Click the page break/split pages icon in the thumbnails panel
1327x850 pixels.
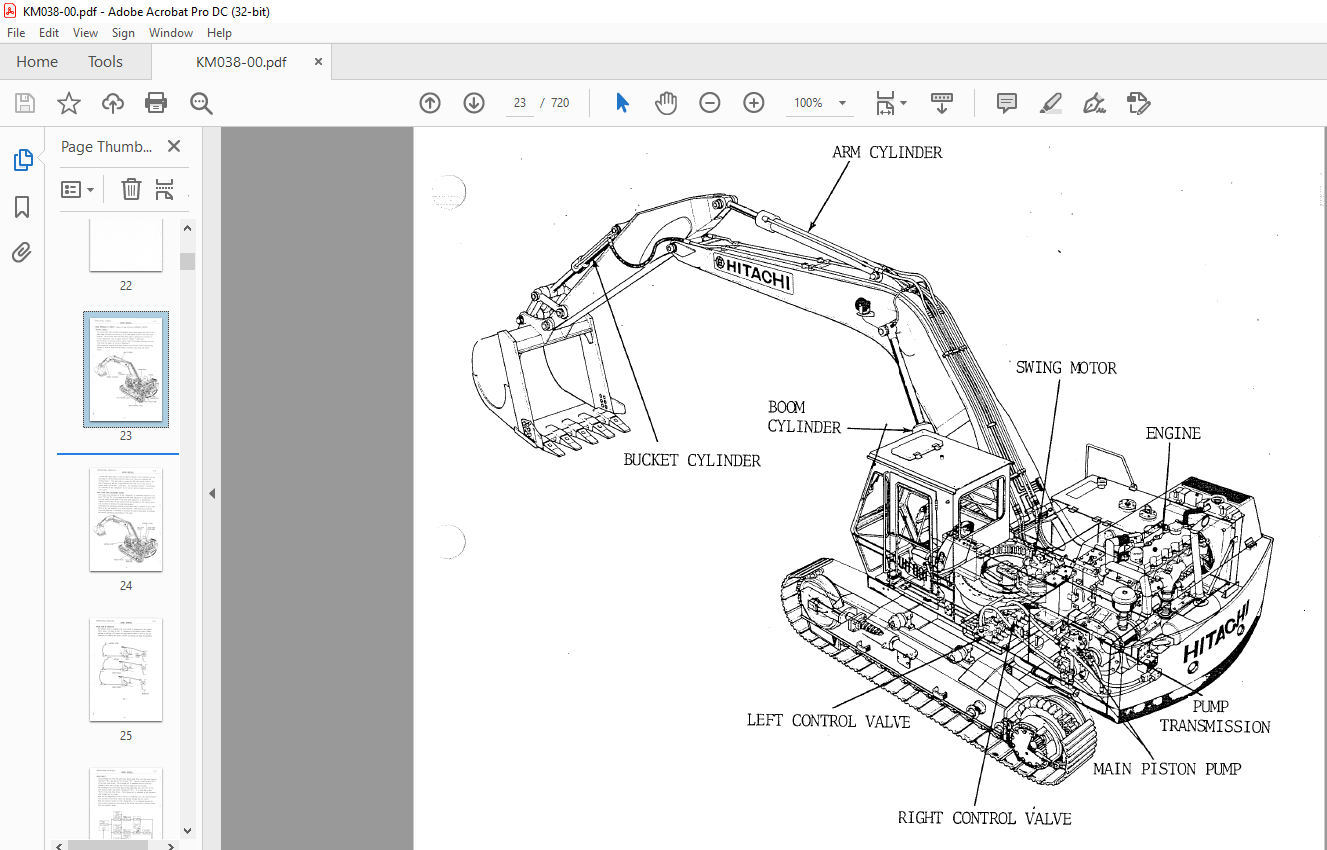165,189
